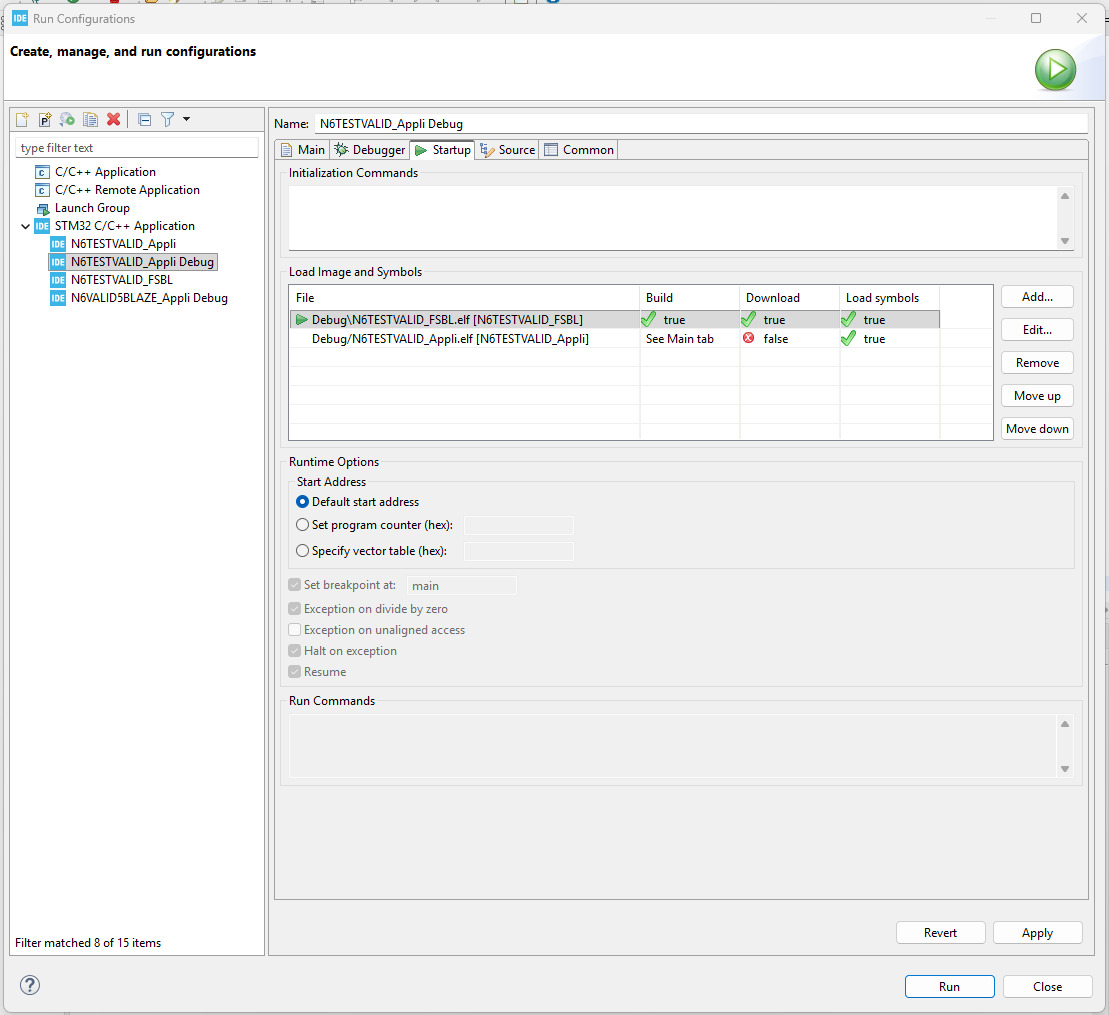Click the Move down button
This screenshot has height=1015, width=1109.
pyautogui.click(x=1037, y=429)
